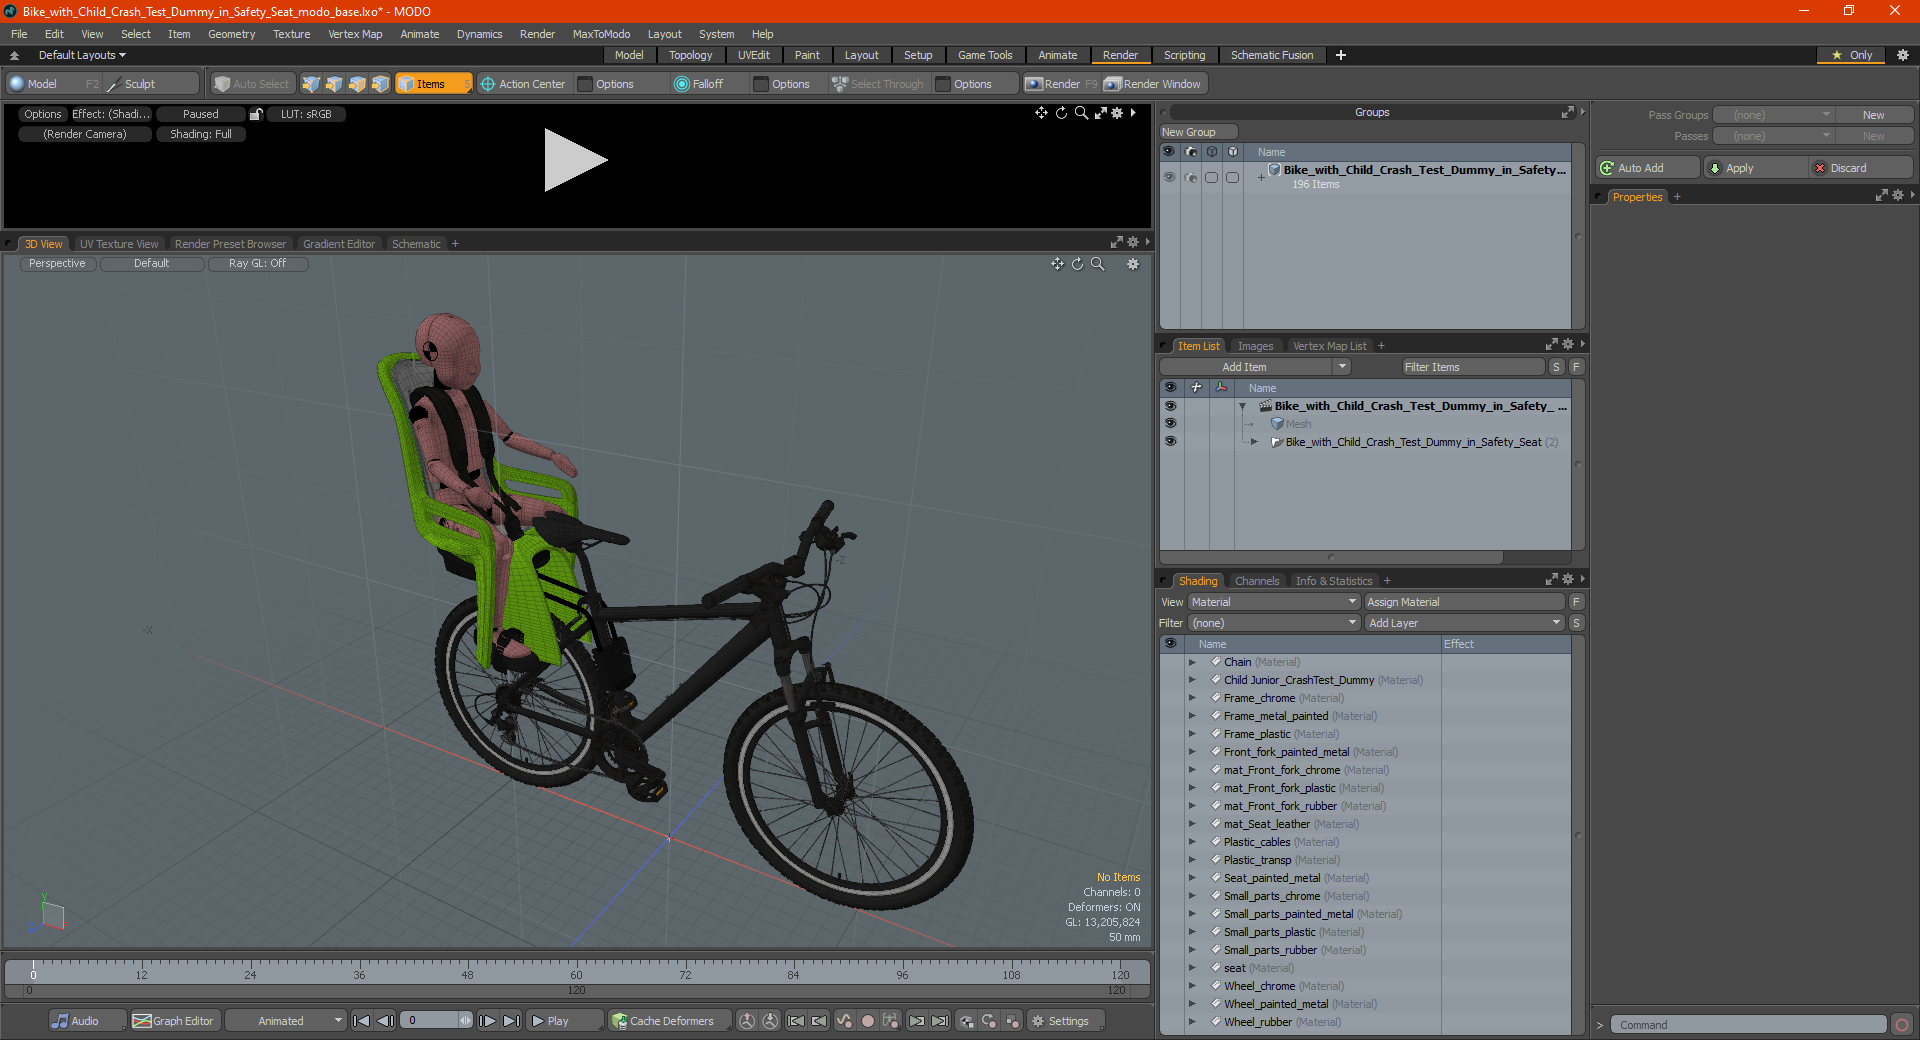
Task: Click 3D viewport zoom magnifier icon
Action: (x=1097, y=264)
